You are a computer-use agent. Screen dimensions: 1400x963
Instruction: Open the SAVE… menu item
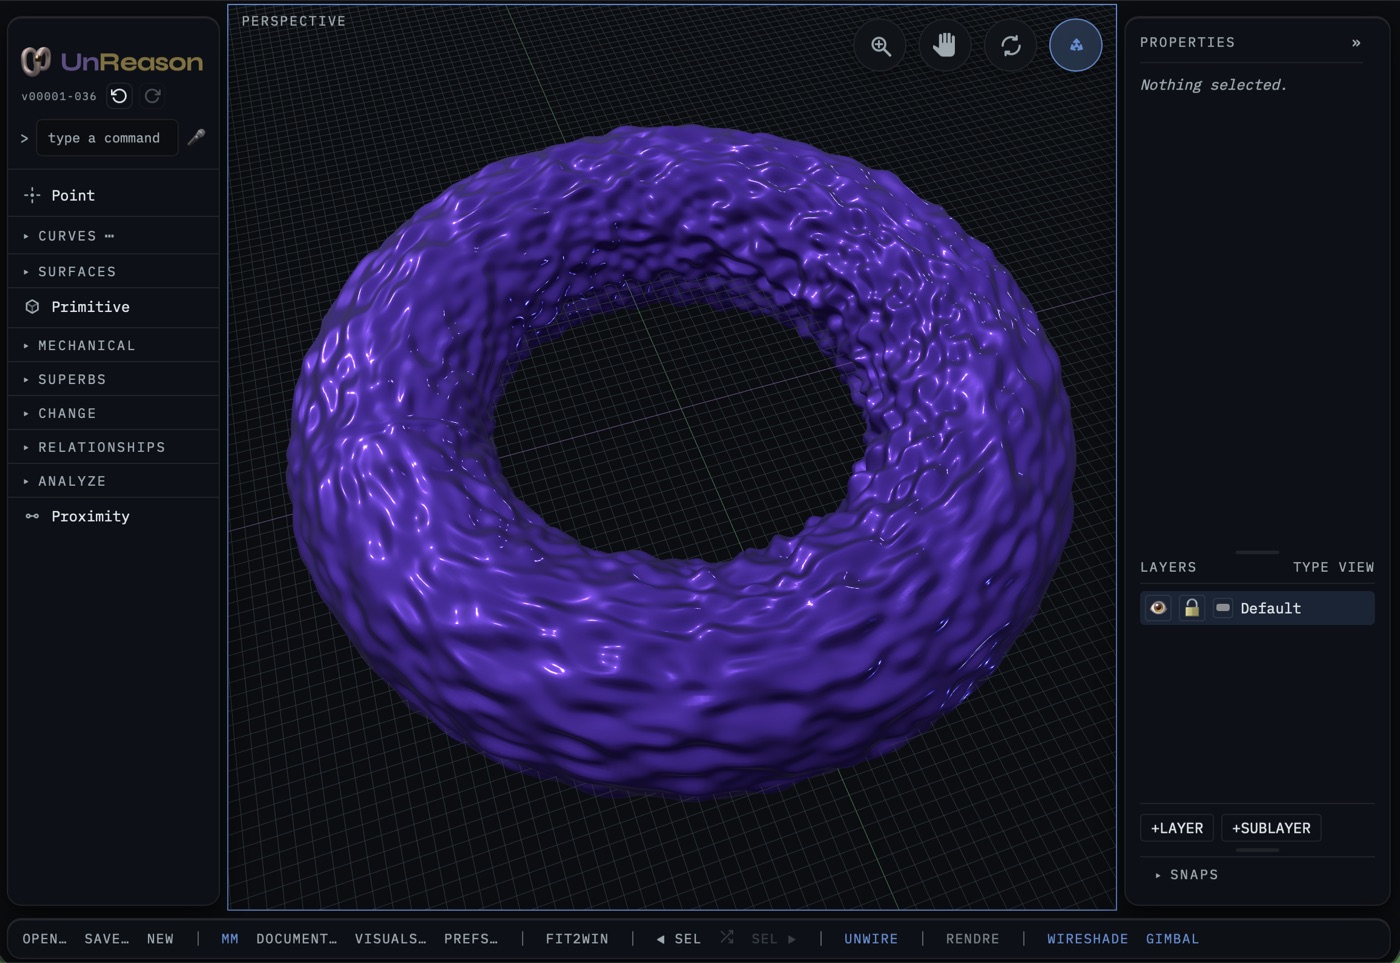pos(106,939)
